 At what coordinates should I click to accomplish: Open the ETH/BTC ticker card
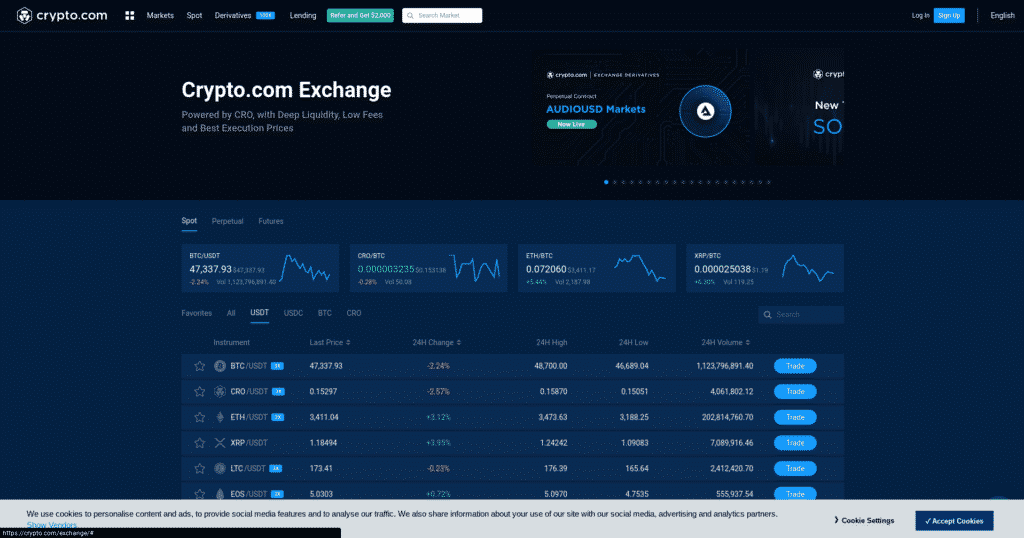[597, 268]
